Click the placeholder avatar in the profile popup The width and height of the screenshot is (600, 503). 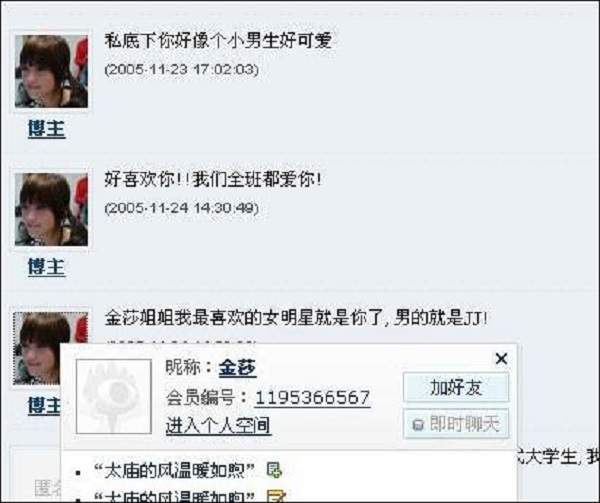114,396
